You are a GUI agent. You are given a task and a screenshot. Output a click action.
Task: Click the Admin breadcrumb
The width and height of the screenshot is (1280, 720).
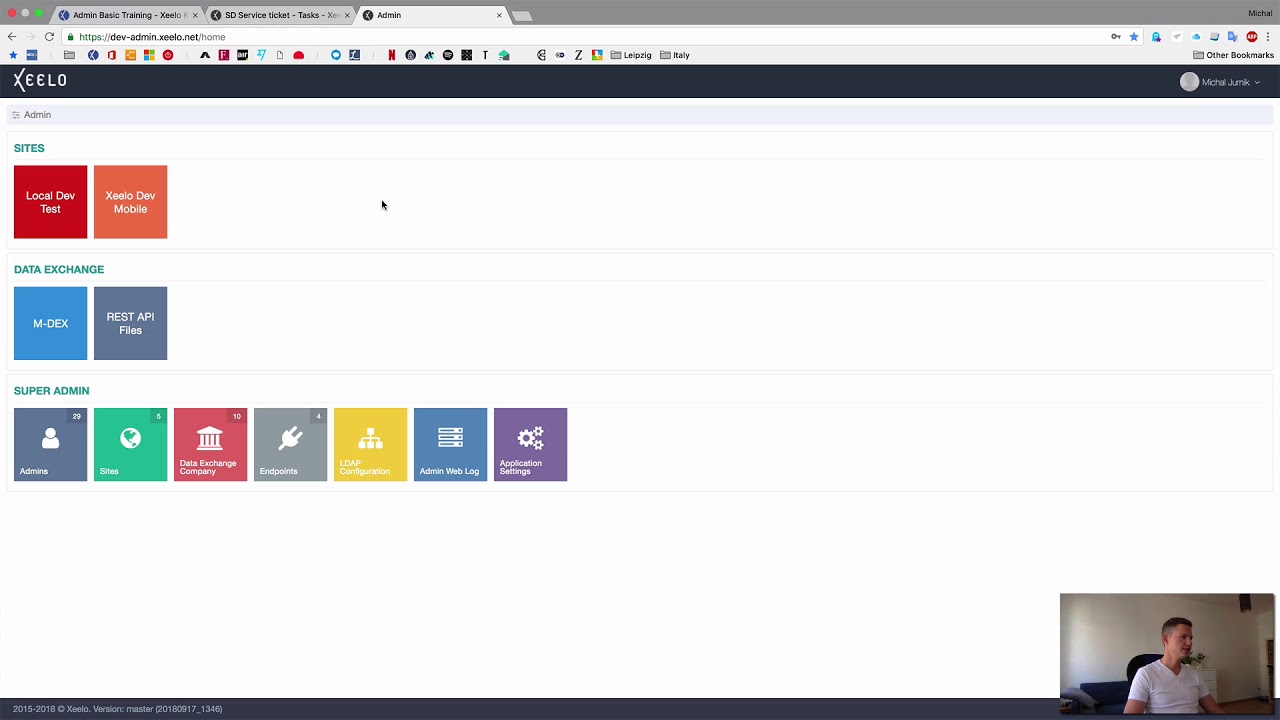[x=37, y=115]
